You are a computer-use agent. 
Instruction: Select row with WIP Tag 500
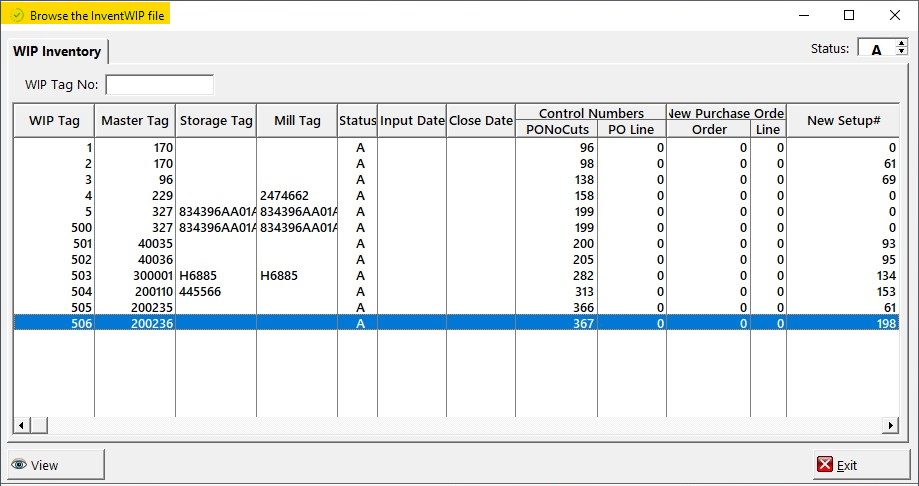456,227
